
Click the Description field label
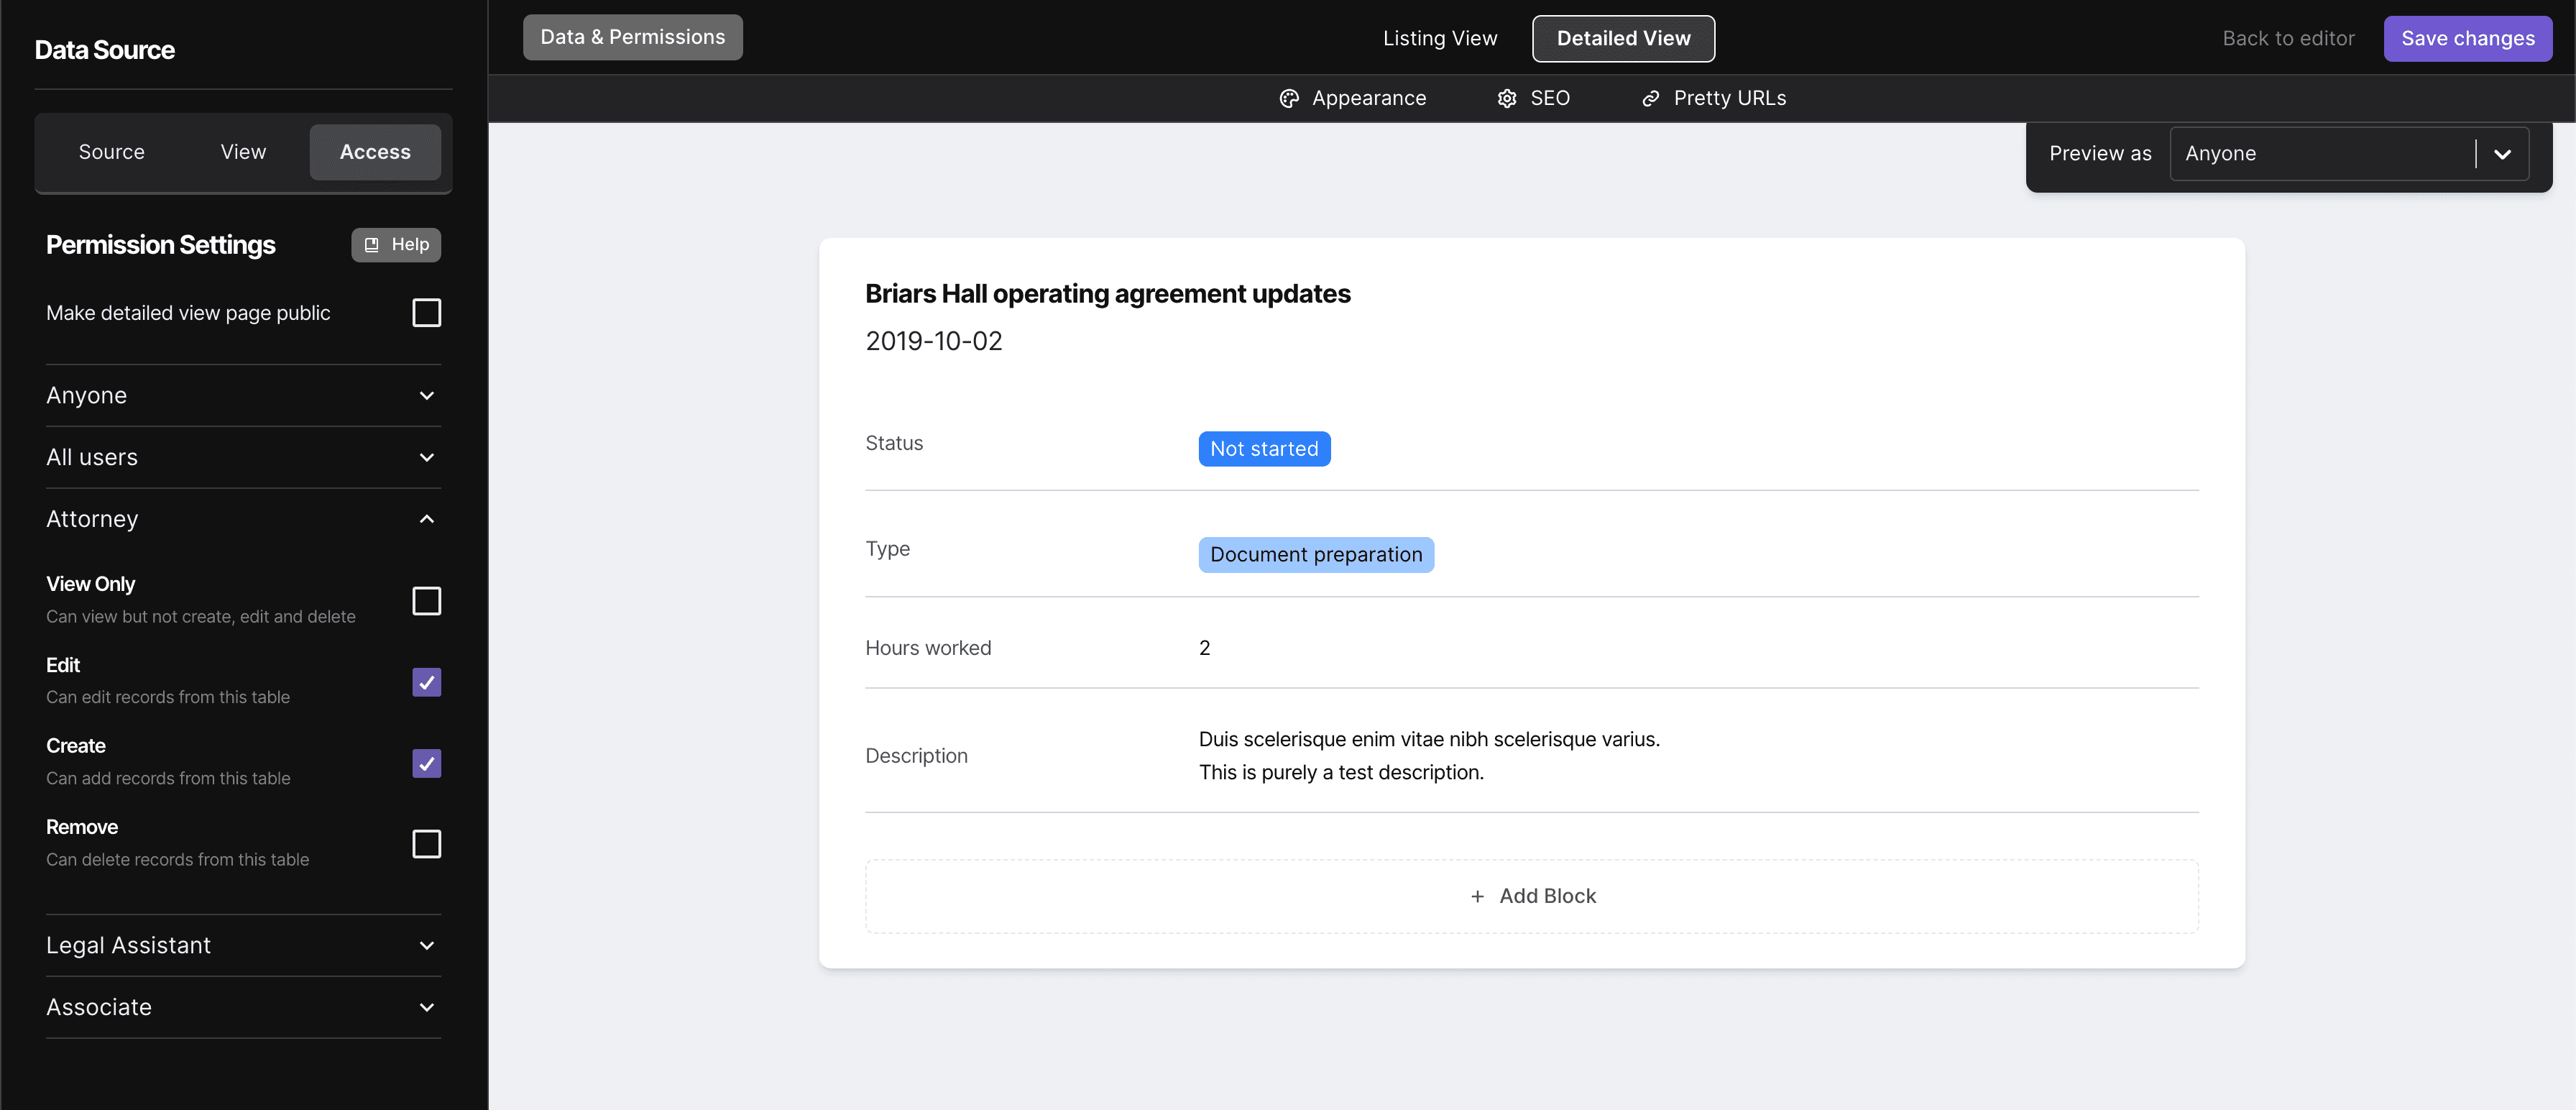916,756
